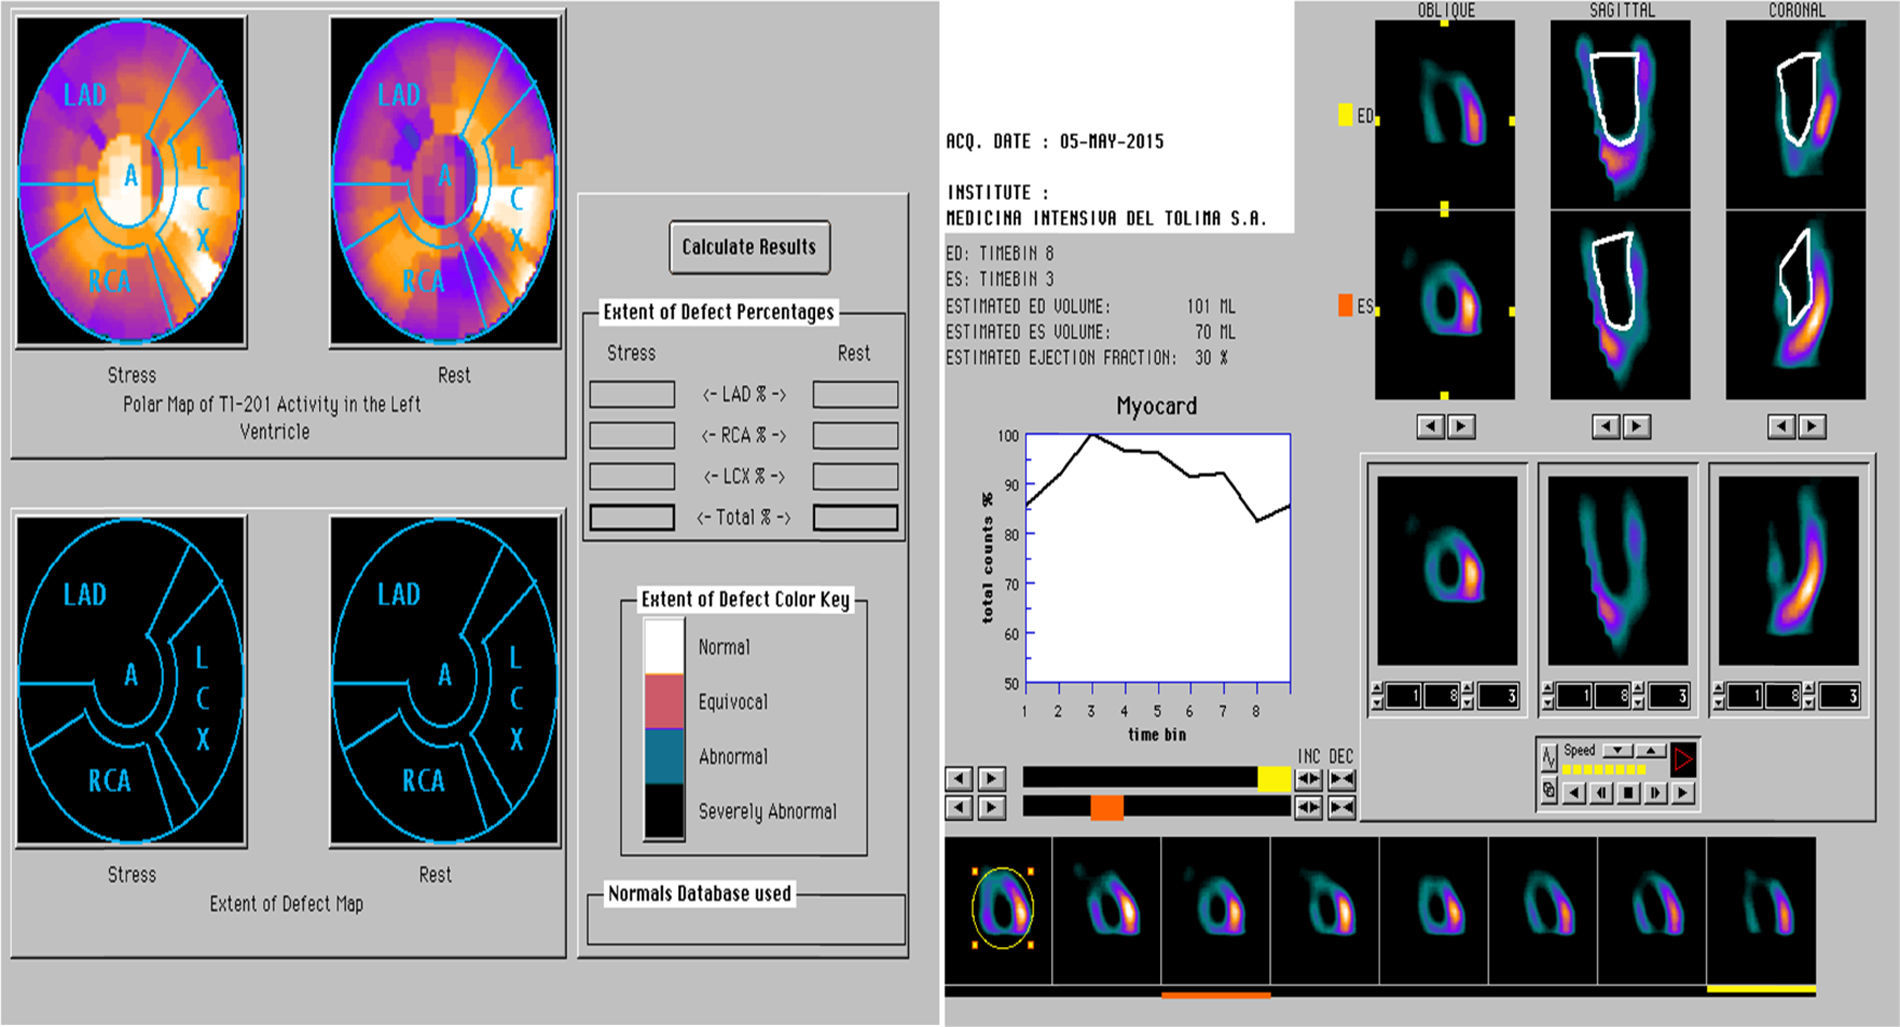The width and height of the screenshot is (1900, 1027).
Task: Click Calculate Results button
Action: (749, 247)
